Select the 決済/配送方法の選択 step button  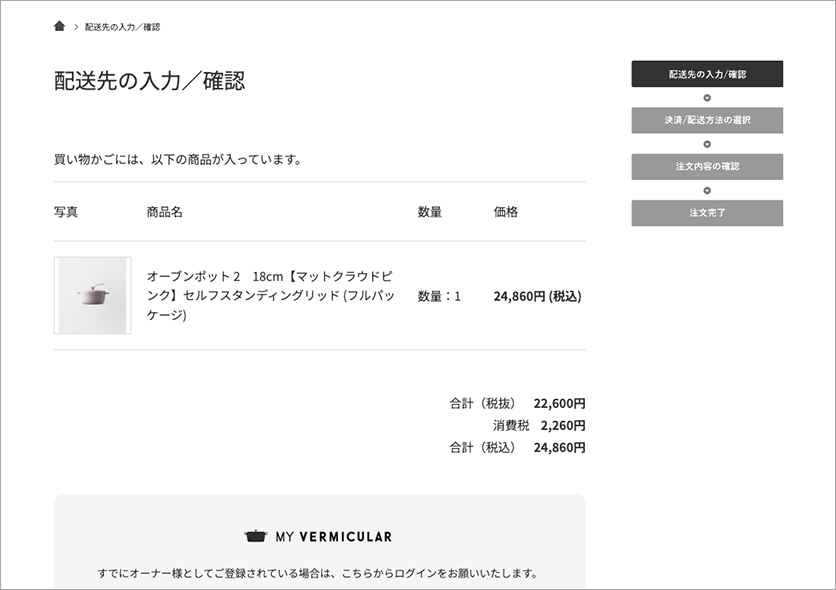[x=707, y=120]
